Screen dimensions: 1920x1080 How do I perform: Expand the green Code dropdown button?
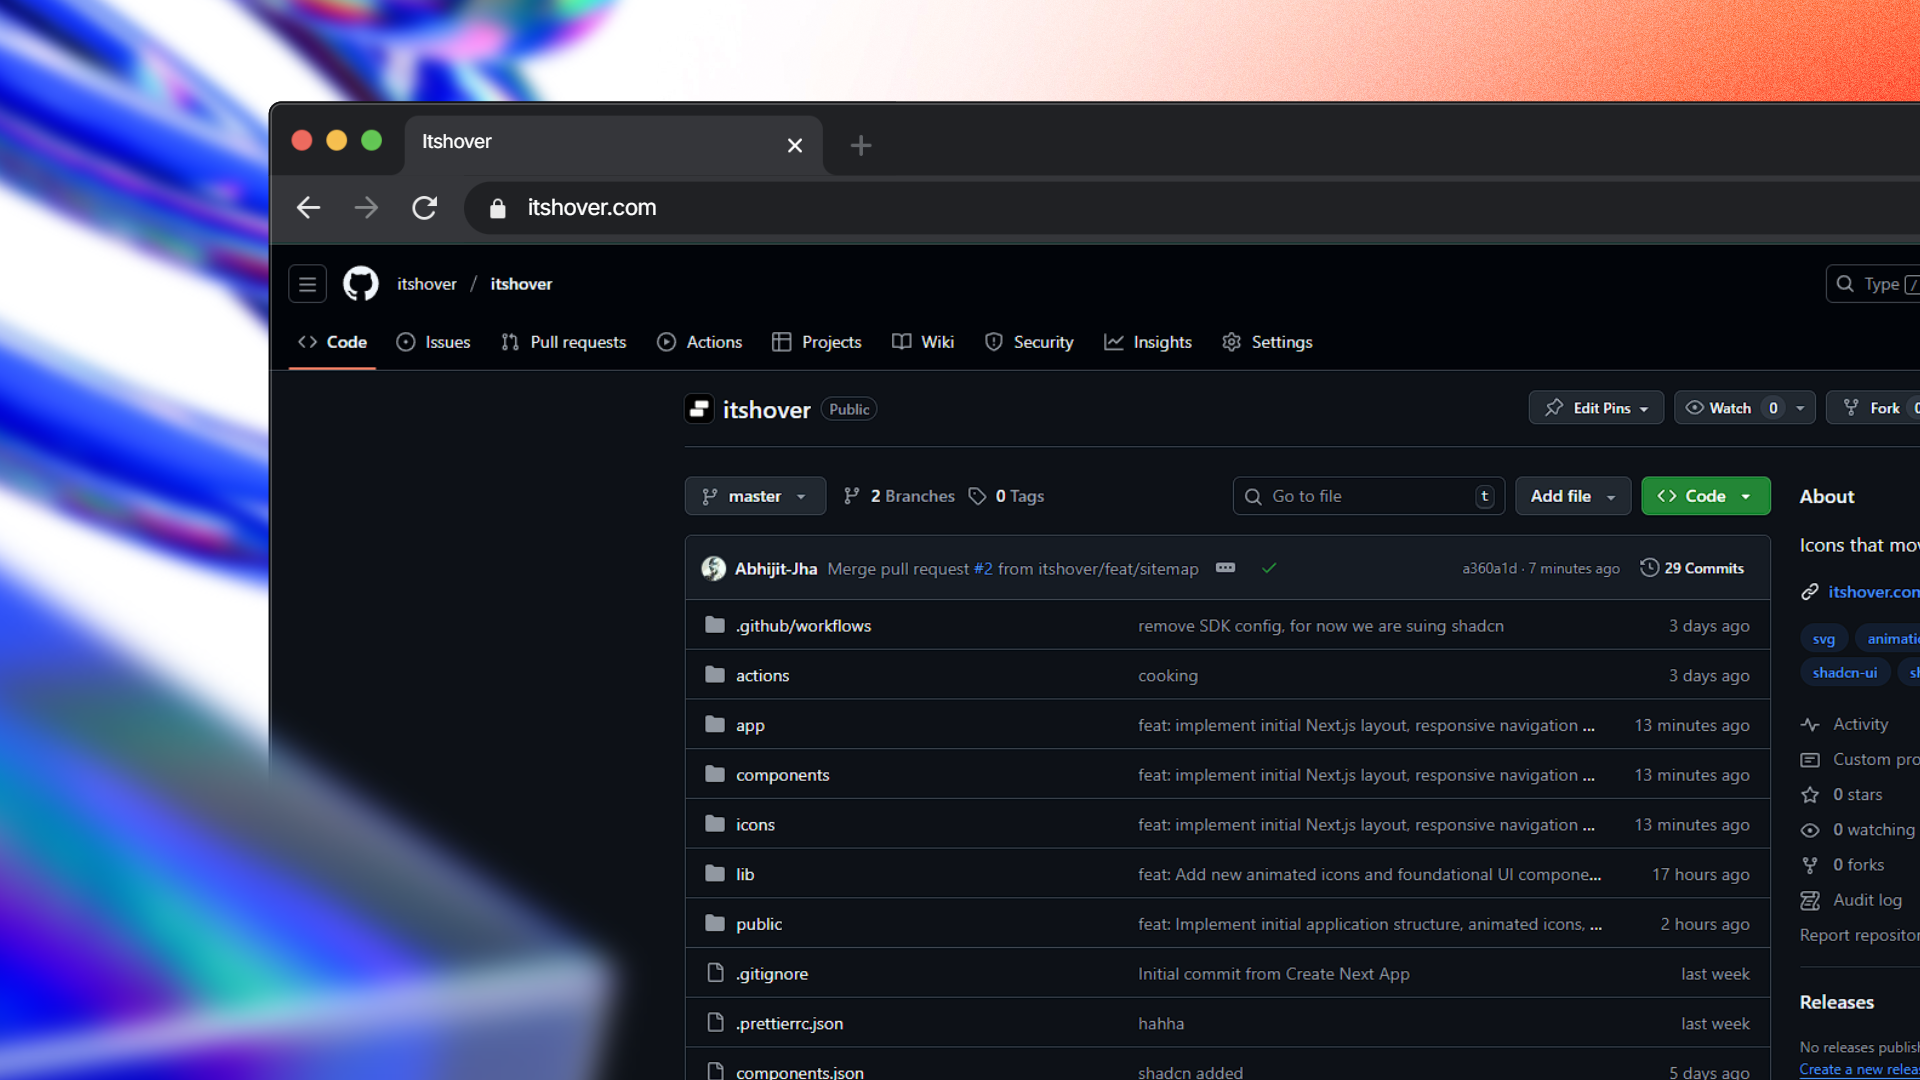(1705, 496)
